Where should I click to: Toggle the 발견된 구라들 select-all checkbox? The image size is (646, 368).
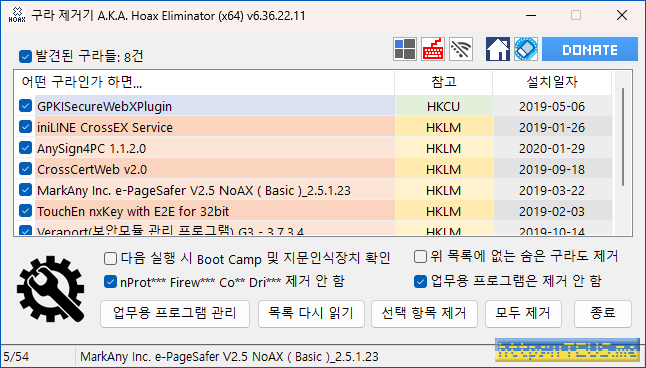25,56
